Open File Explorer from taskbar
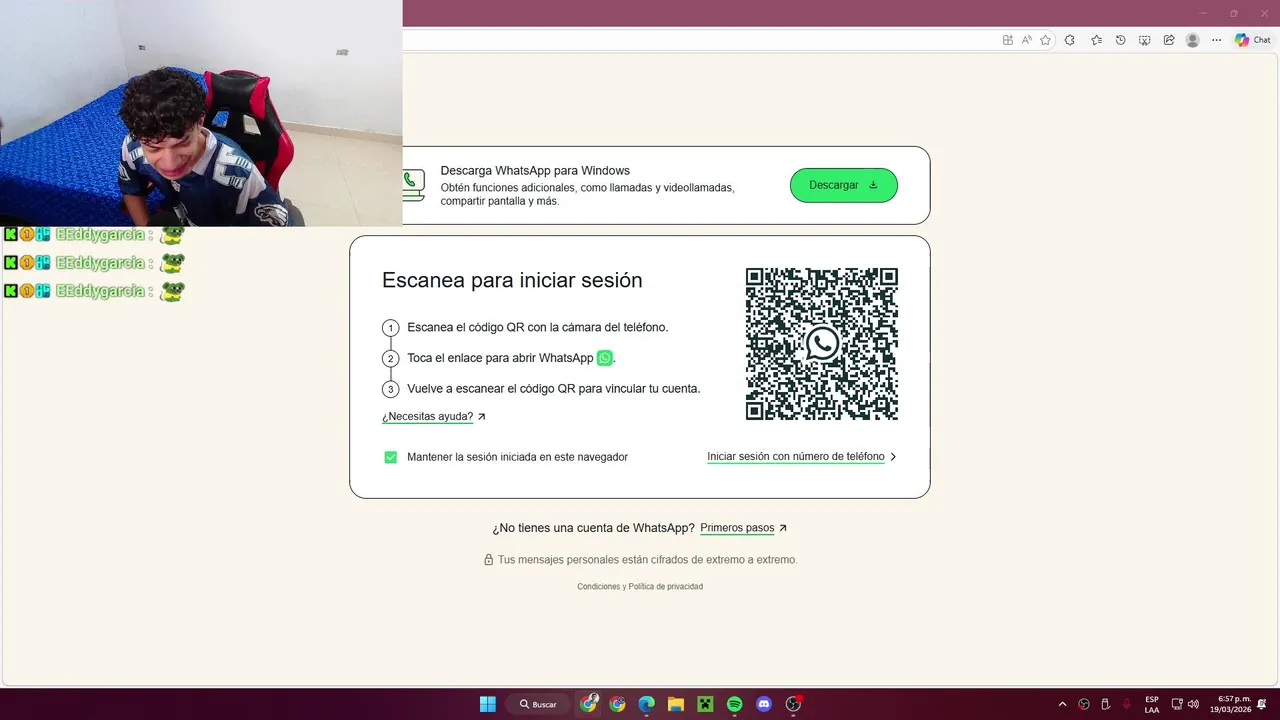Image resolution: width=1280 pixels, height=720 pixels. tap(675, 704)
